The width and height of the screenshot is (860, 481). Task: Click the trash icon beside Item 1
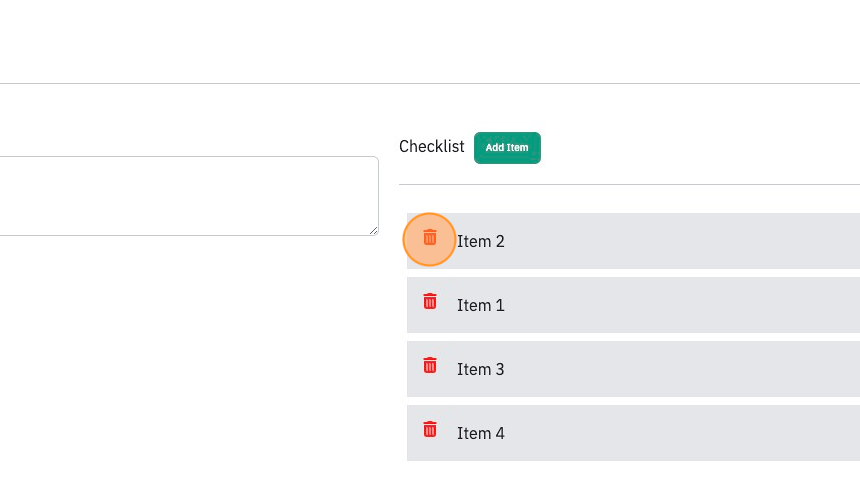point(429,302)
